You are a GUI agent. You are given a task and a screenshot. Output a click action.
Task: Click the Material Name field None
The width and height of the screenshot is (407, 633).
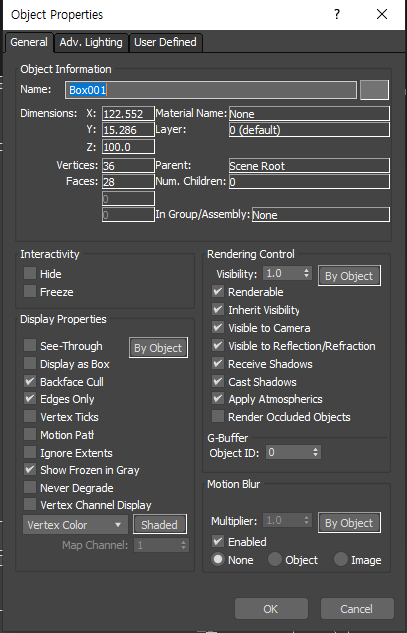tap(309, 114)
